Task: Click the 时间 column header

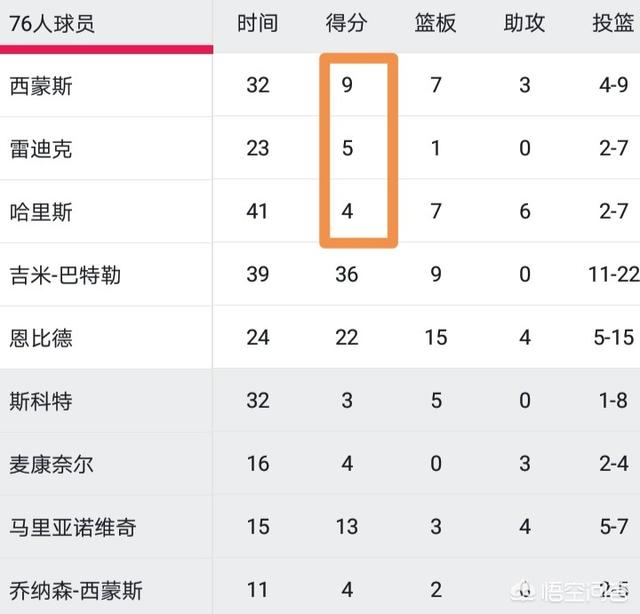Action: pos(258,23)
